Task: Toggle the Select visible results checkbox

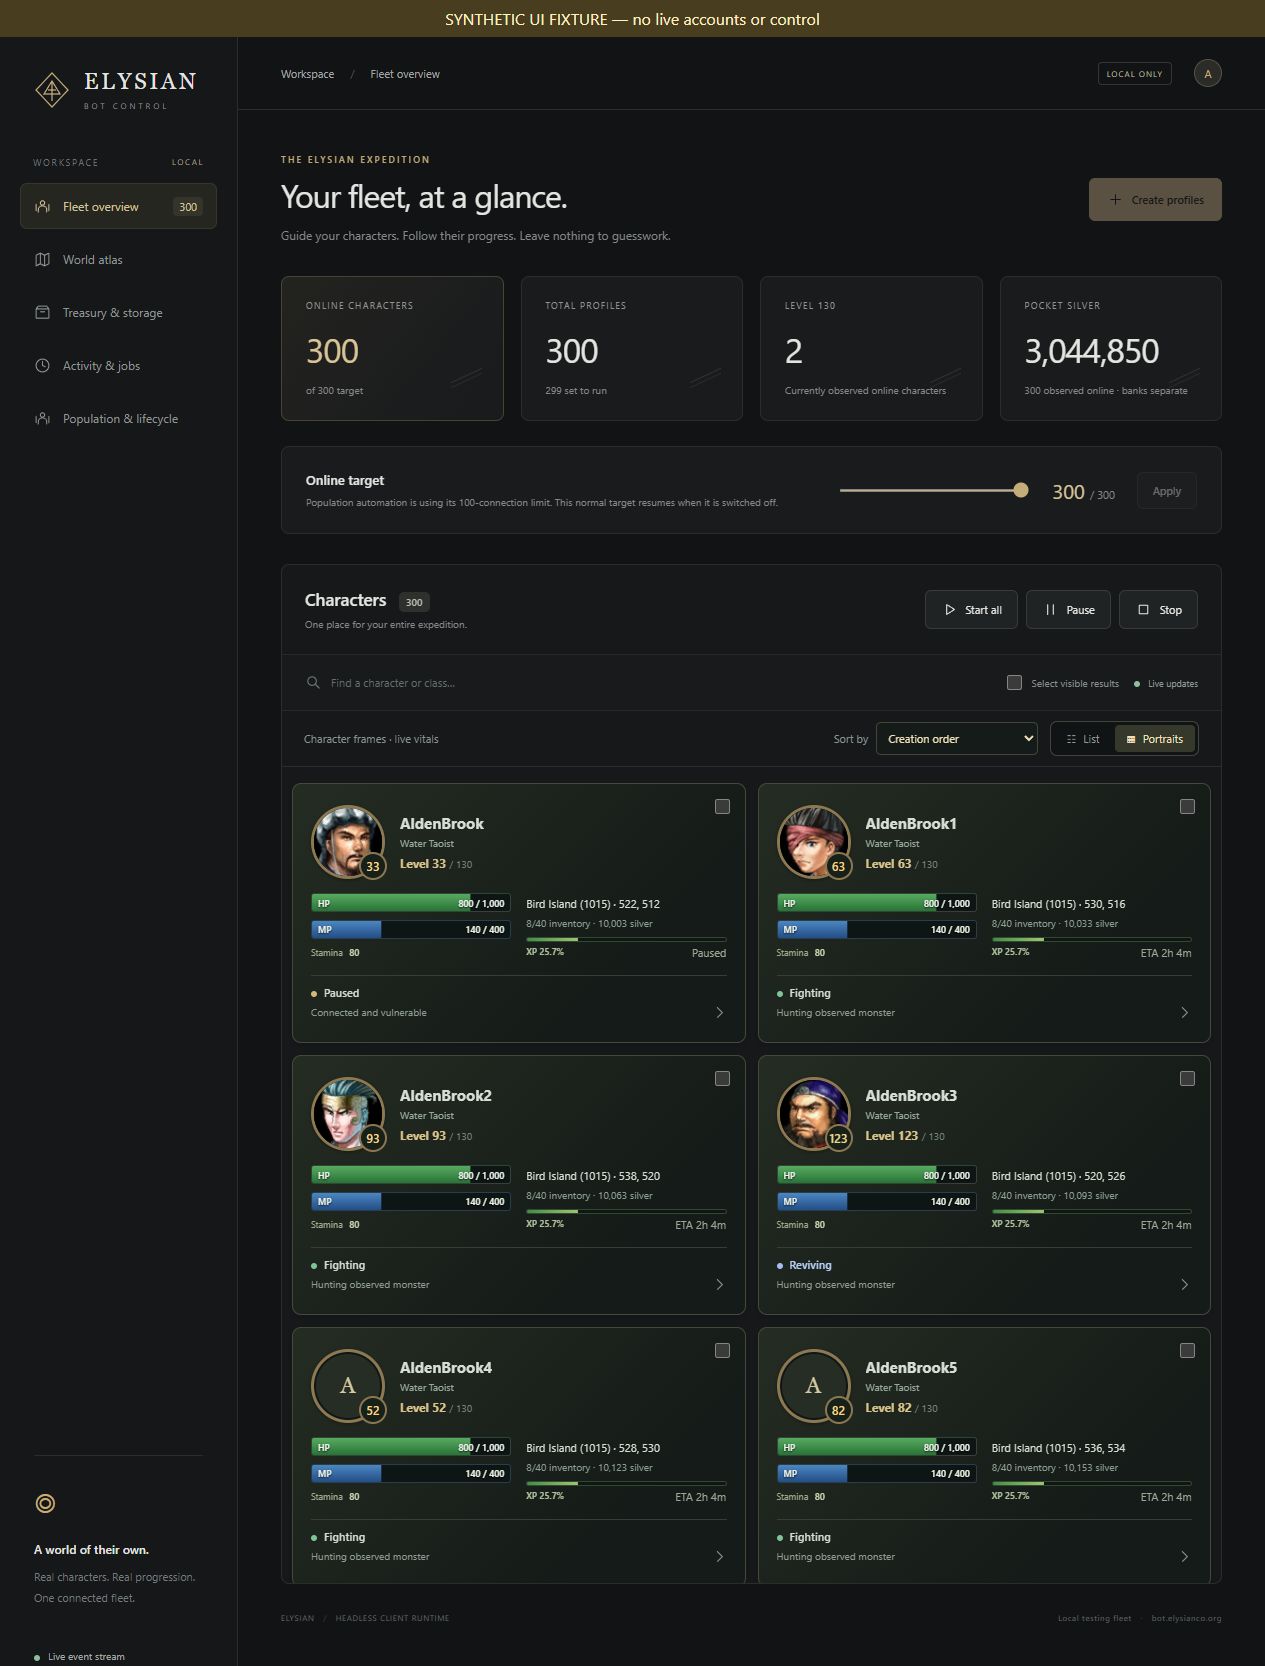Action: click(x=1014, y=682)
